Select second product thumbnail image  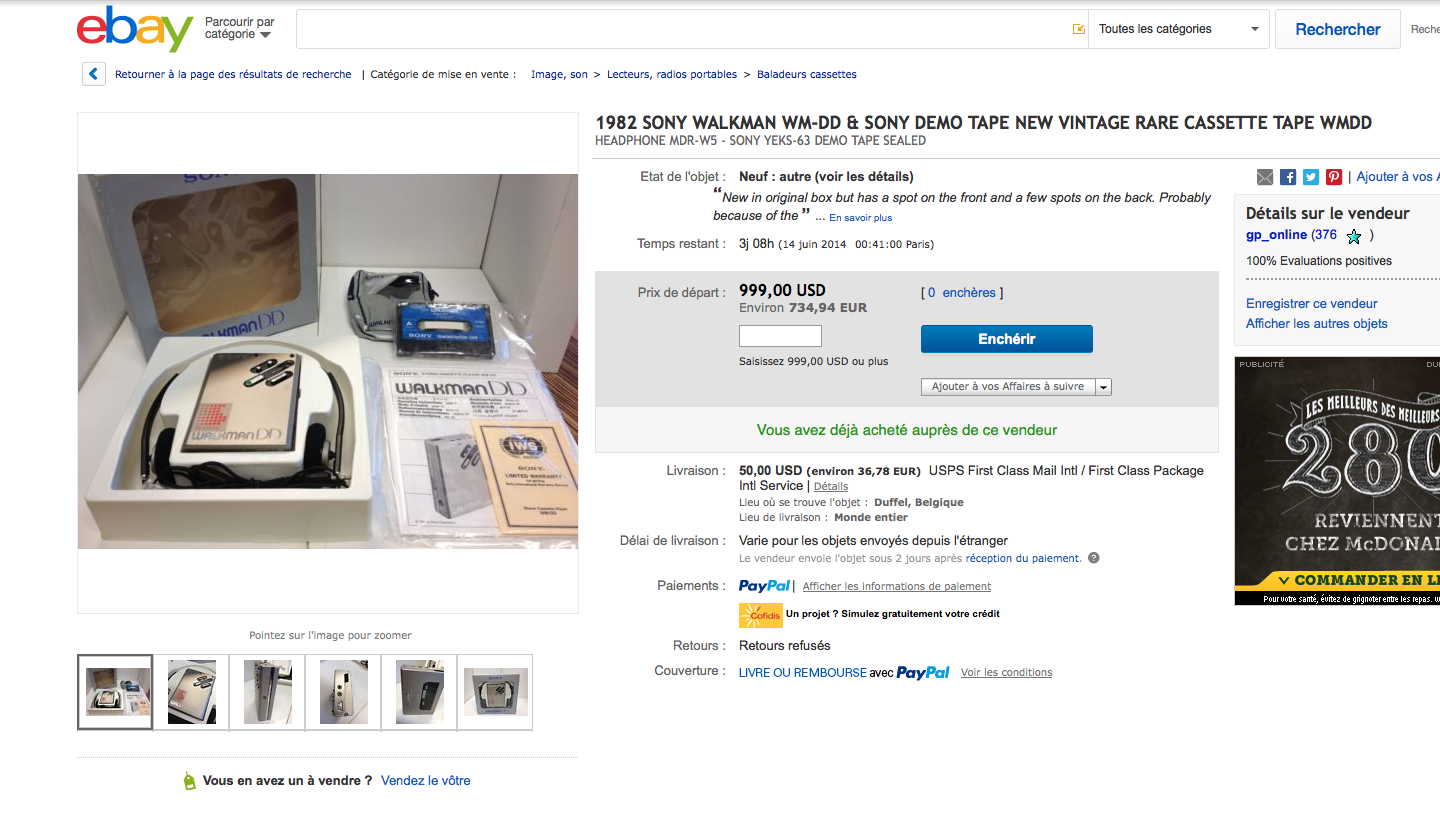pyautogui.click(x=191, y=692)
